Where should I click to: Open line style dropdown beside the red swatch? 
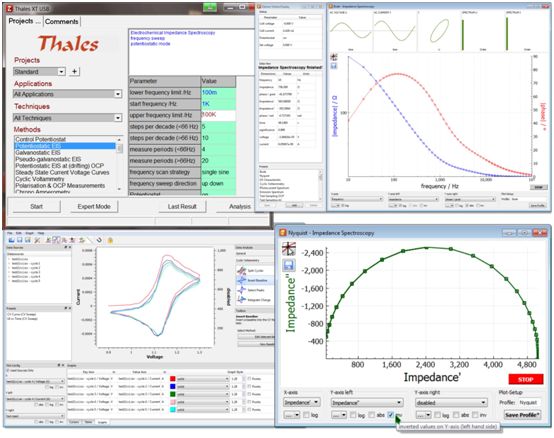[203, 379]
